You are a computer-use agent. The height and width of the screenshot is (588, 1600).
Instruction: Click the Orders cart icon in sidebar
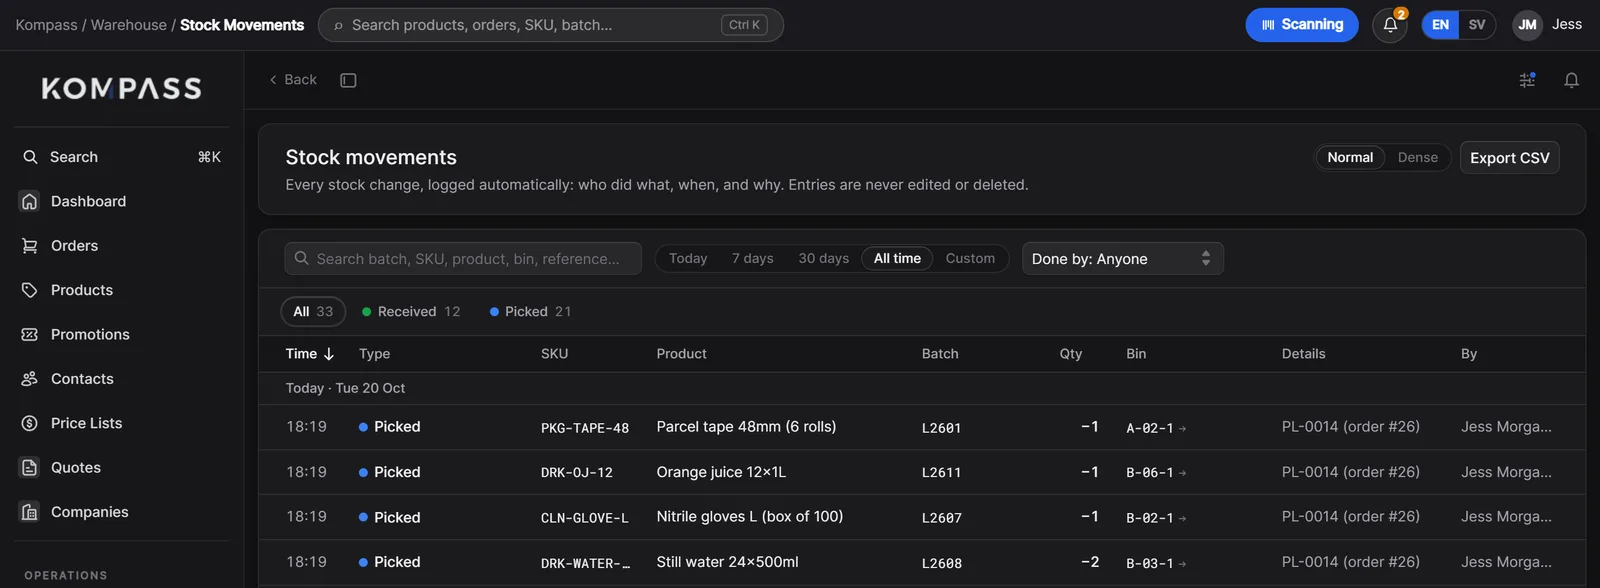30,246
